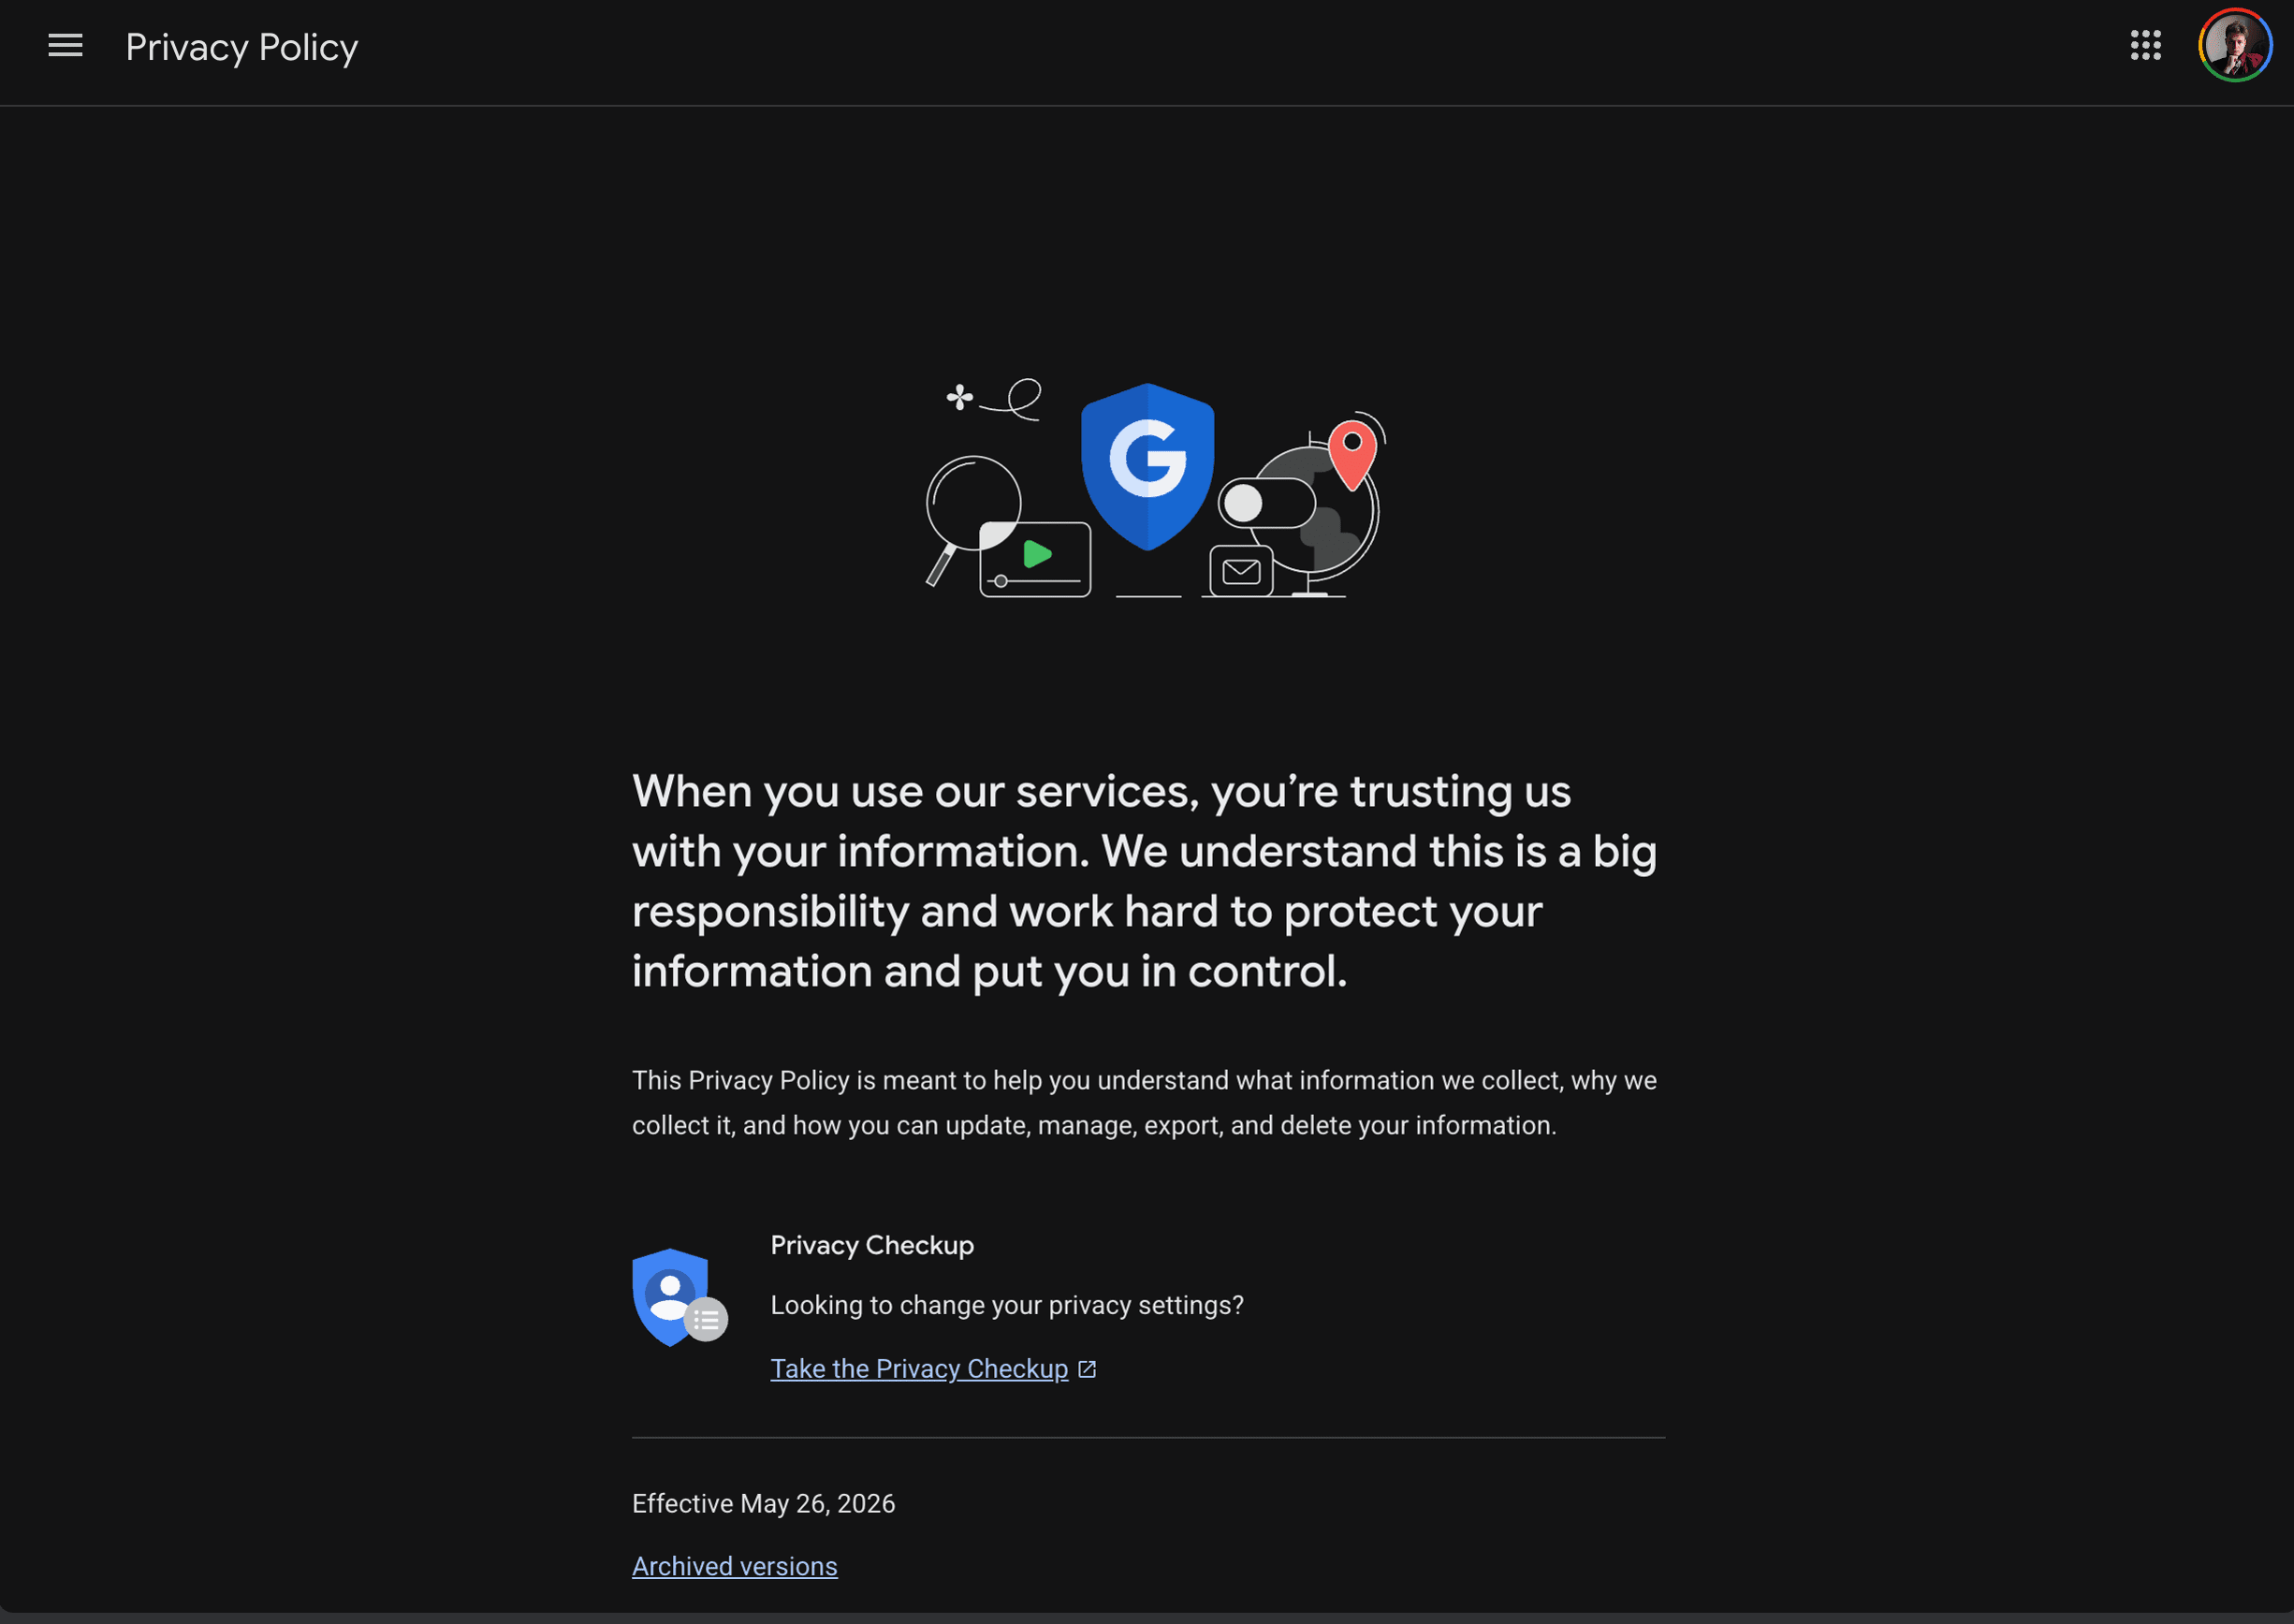Viewport: 2294px width, 1624px height.
Task: Click the Privacy Checkup heading
Action: coord(872,1245)
